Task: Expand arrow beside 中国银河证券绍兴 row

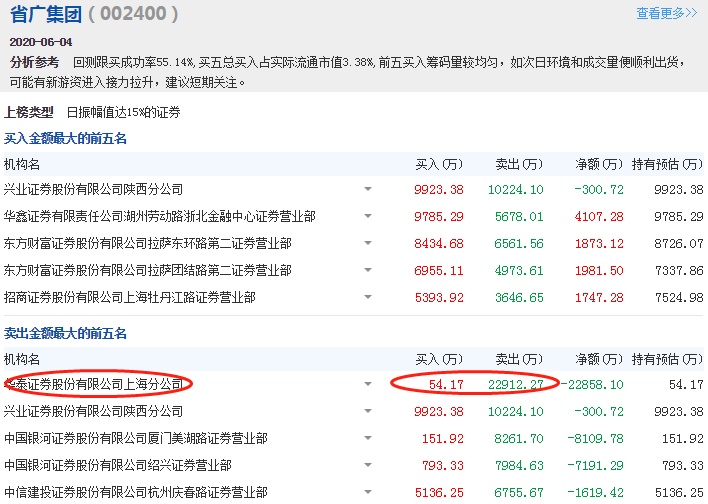Action: pos(368,466)
